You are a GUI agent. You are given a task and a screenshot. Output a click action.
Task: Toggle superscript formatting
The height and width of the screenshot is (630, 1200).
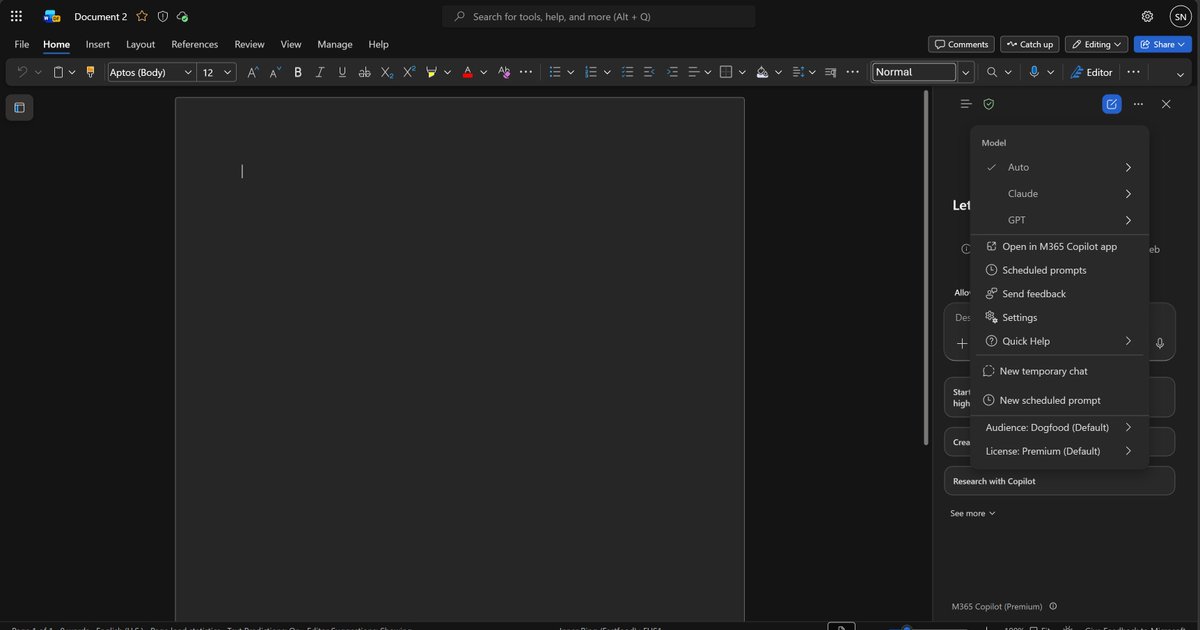coord(409,72)
